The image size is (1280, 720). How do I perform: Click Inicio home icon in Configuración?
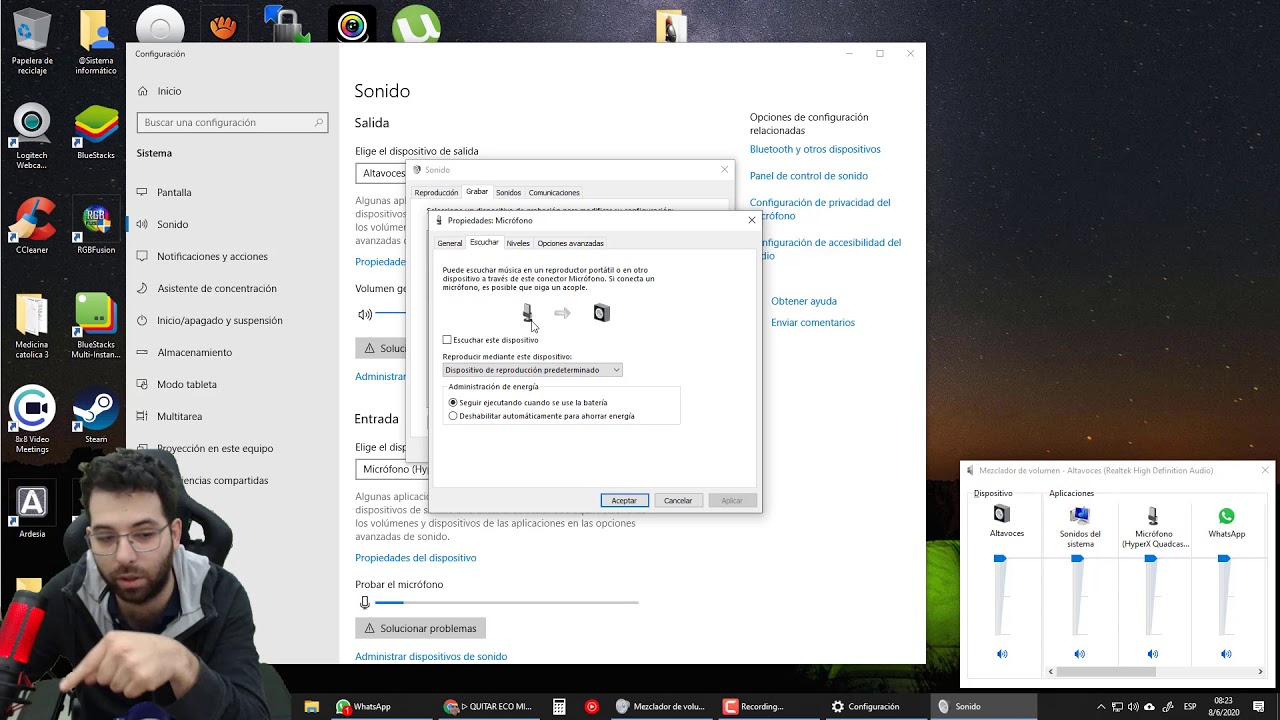pos(141,91)
